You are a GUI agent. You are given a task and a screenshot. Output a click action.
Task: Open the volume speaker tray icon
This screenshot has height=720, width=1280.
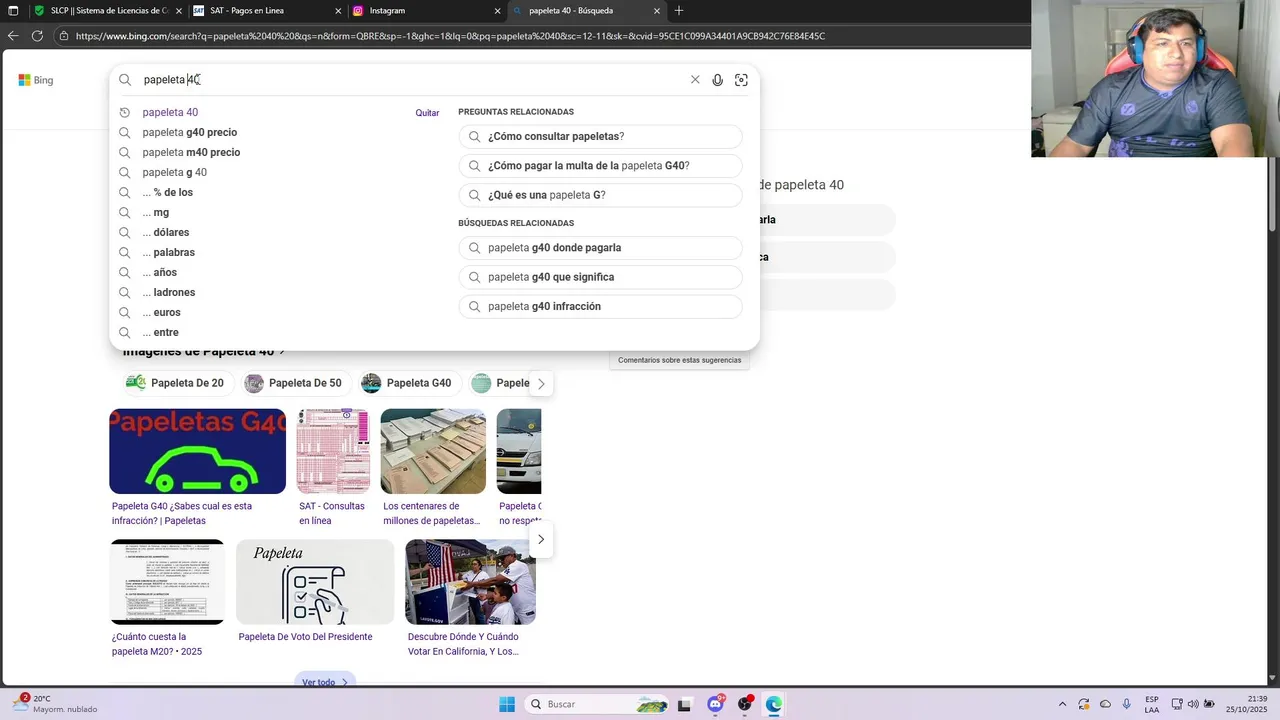coord(1192,704)
